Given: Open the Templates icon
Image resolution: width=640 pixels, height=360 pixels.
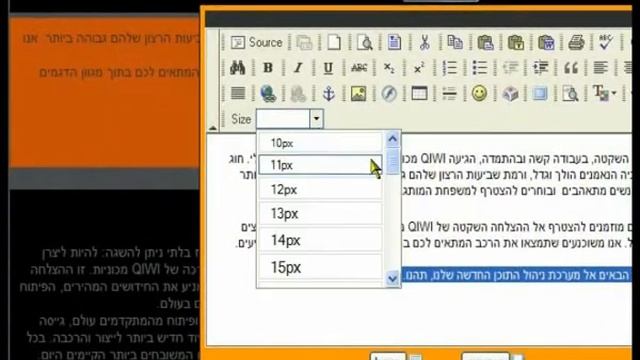Looking at the screenshot, I should 394,42.
